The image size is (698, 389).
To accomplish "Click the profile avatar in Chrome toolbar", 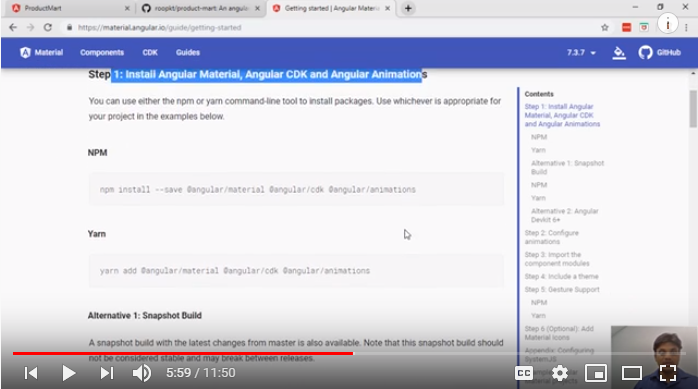I will pyautogui.click(x=667, y=24).
